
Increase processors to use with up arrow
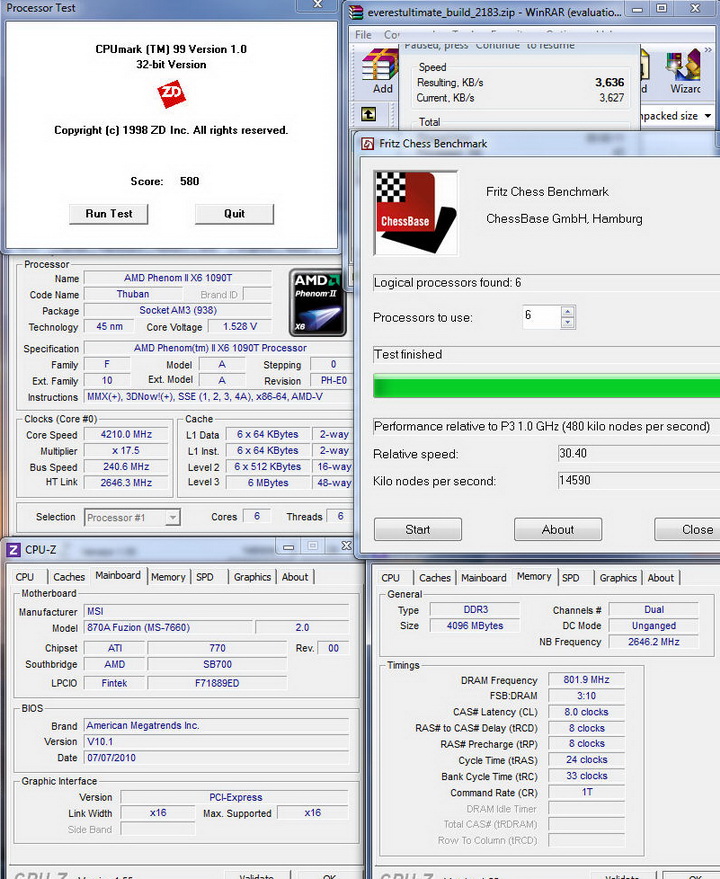coord(567,312)
